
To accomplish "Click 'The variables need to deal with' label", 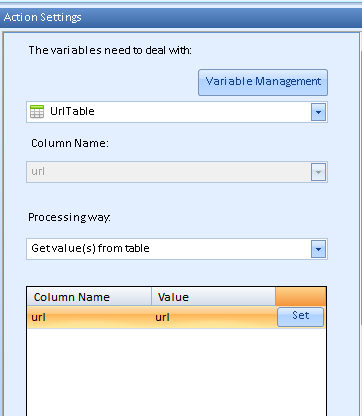I will point(110,50).
